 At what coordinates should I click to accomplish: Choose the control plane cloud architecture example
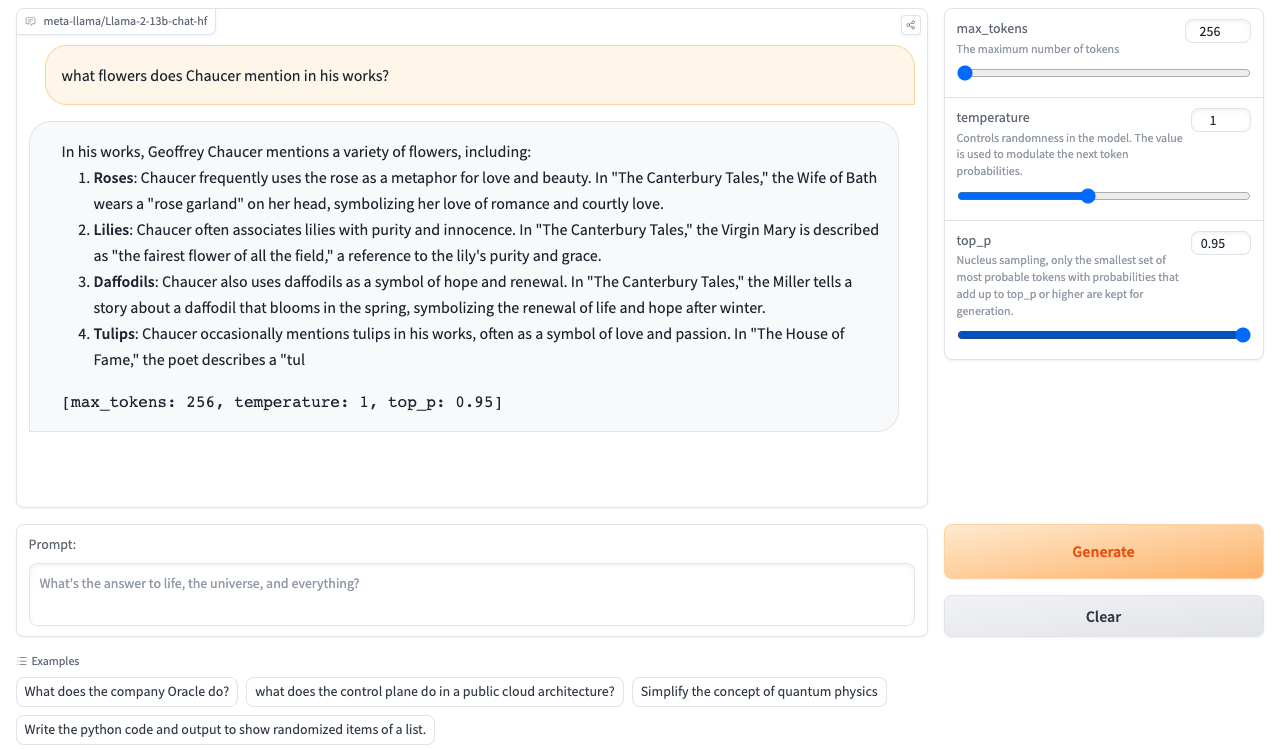pyautogui.click(x=435, y=692)
